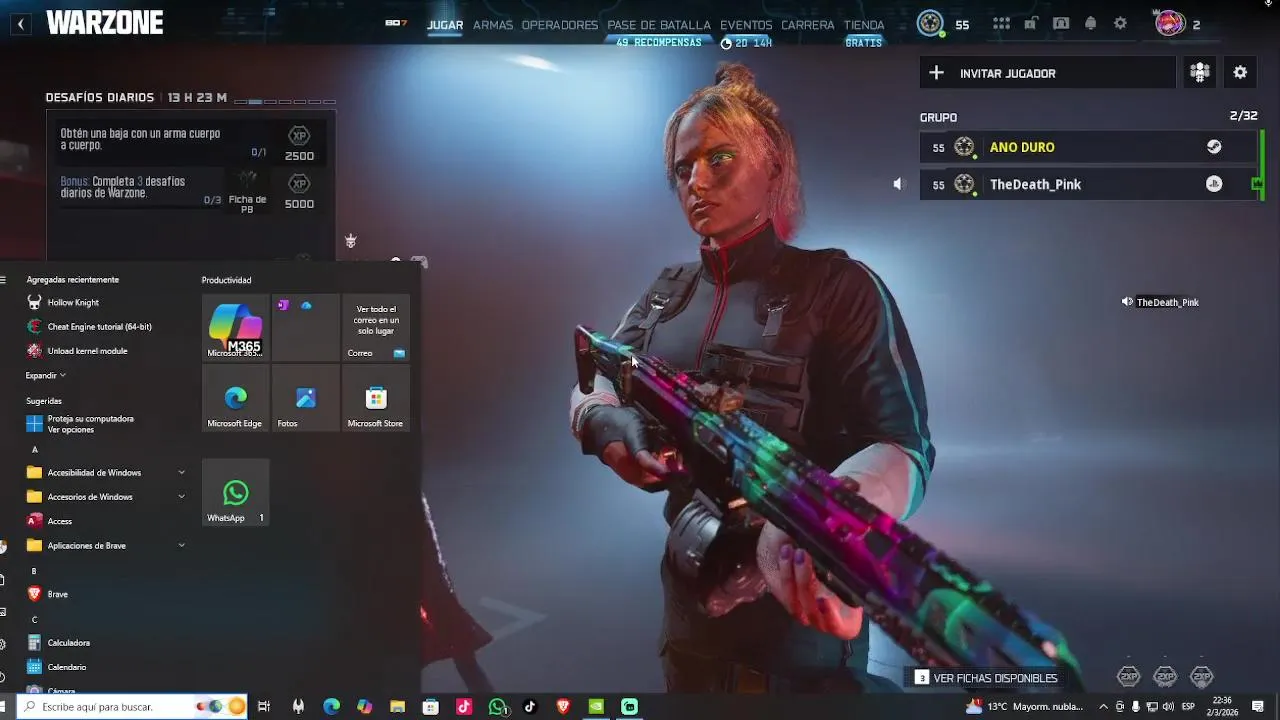
Task: Open the Microsoft 365 tile
Action: pyautogui.click(x=235, y=327)
